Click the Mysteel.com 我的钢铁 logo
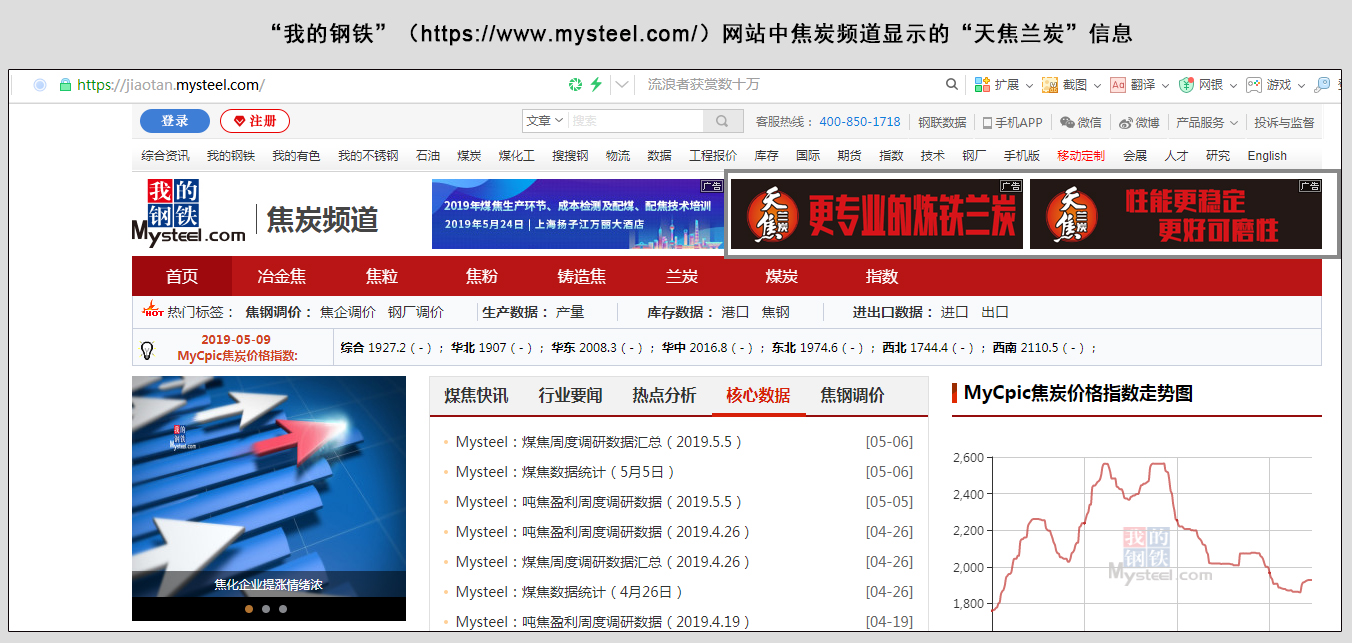The image size is (1352, 643). 189,212
